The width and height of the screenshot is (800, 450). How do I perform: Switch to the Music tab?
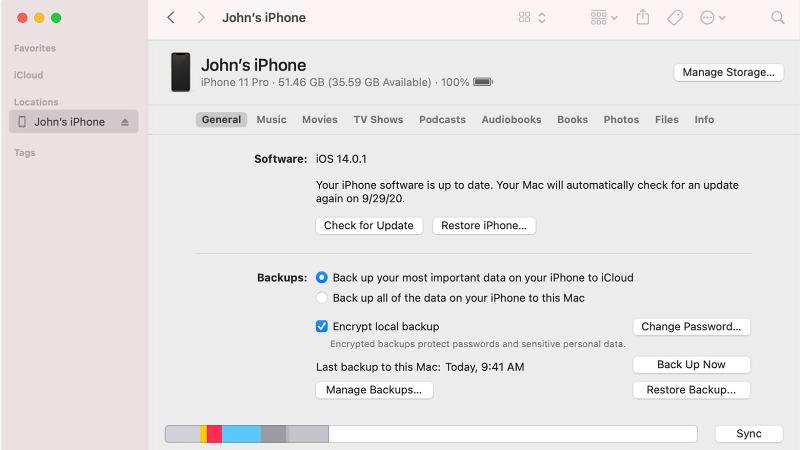tap(271, 119)
